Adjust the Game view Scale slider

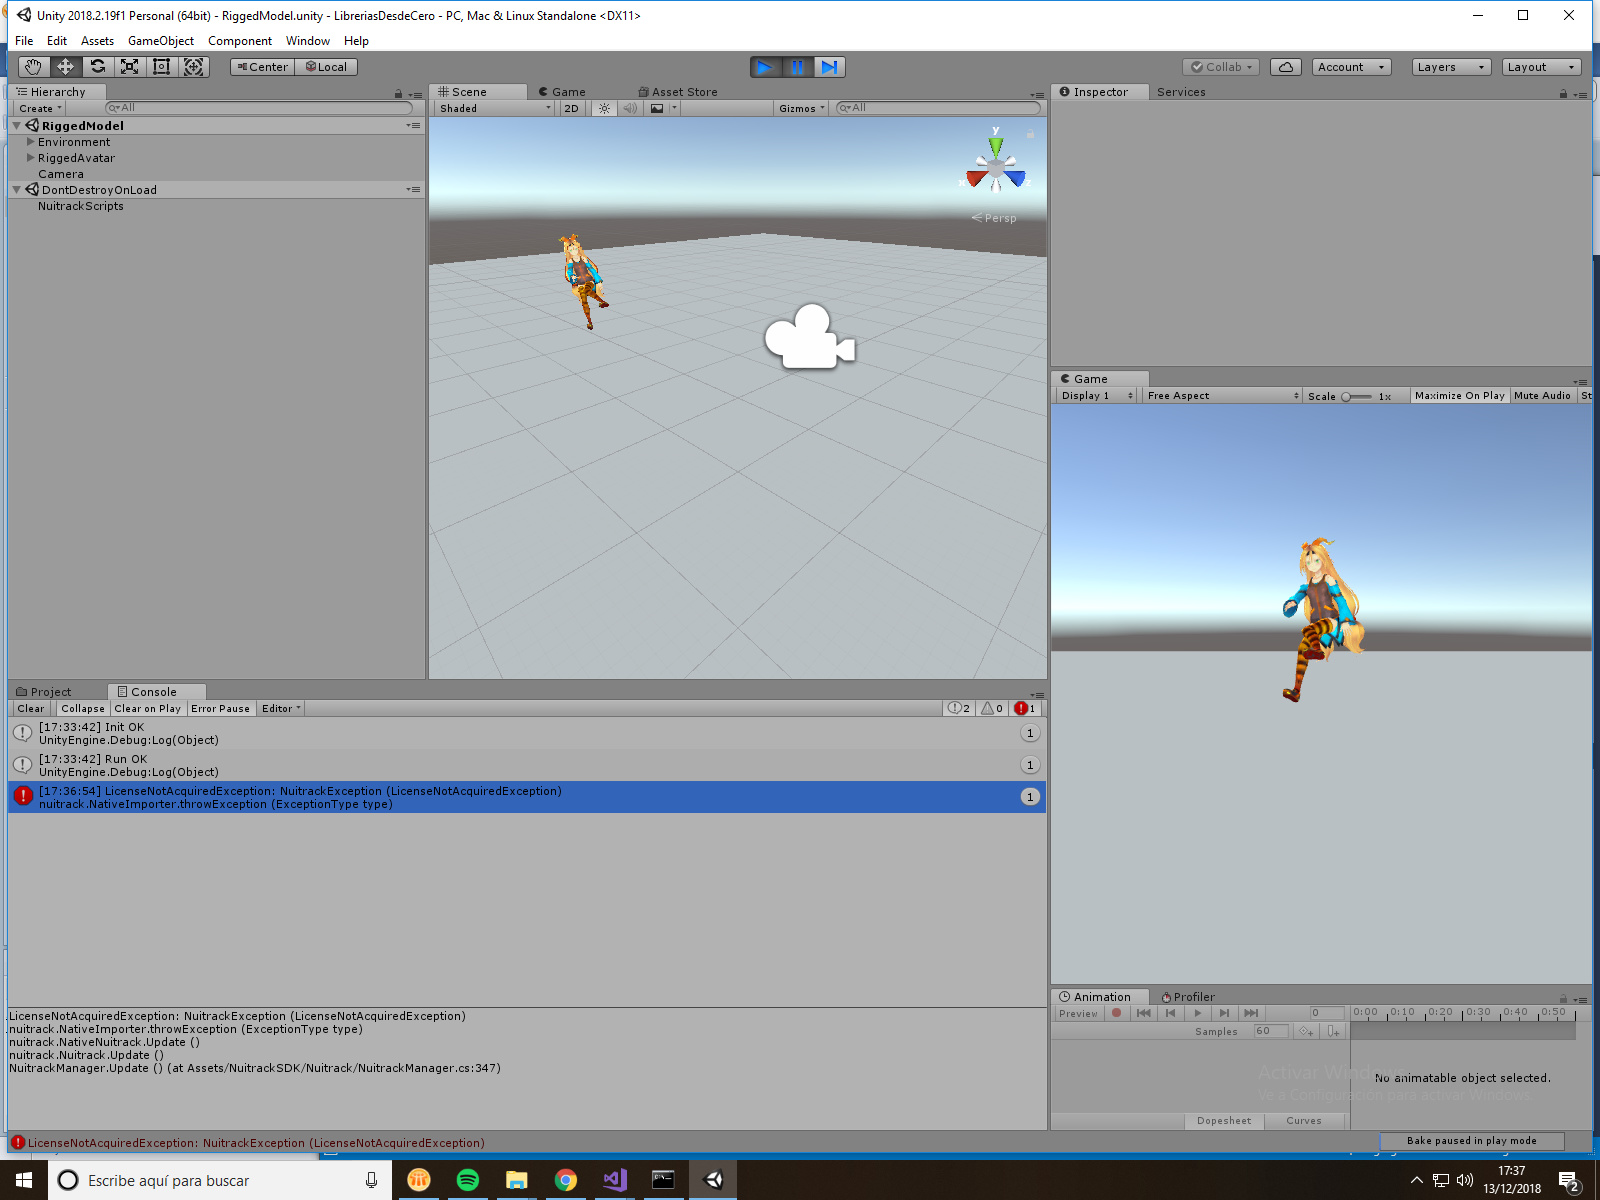(x=1356, y=397)
